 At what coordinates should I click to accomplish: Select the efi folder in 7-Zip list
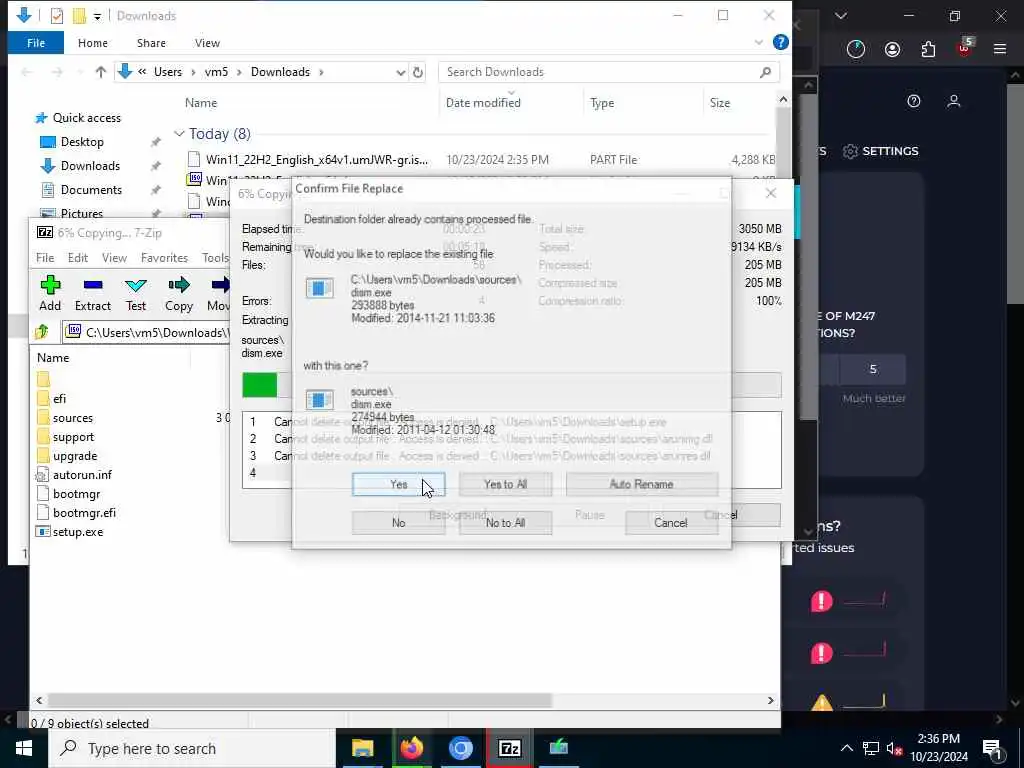59,398
